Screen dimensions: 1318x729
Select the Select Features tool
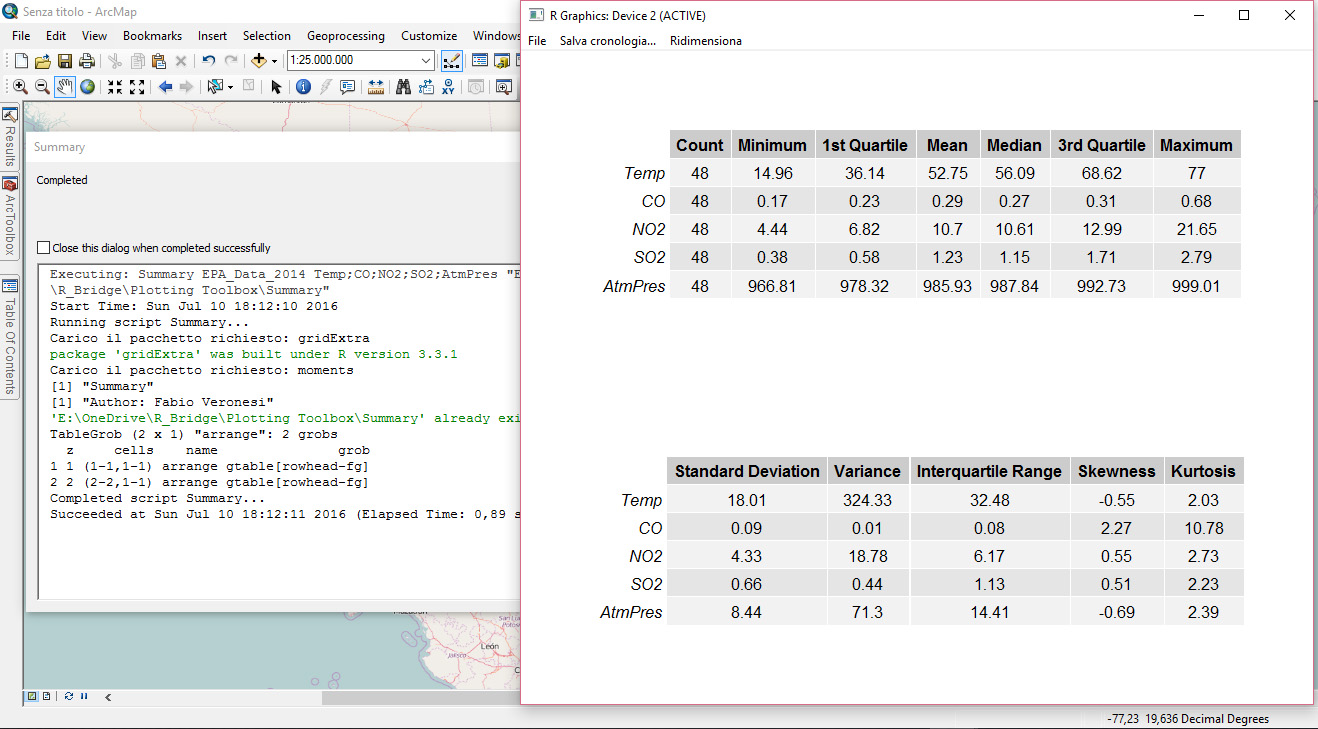[x=215, y=87]
